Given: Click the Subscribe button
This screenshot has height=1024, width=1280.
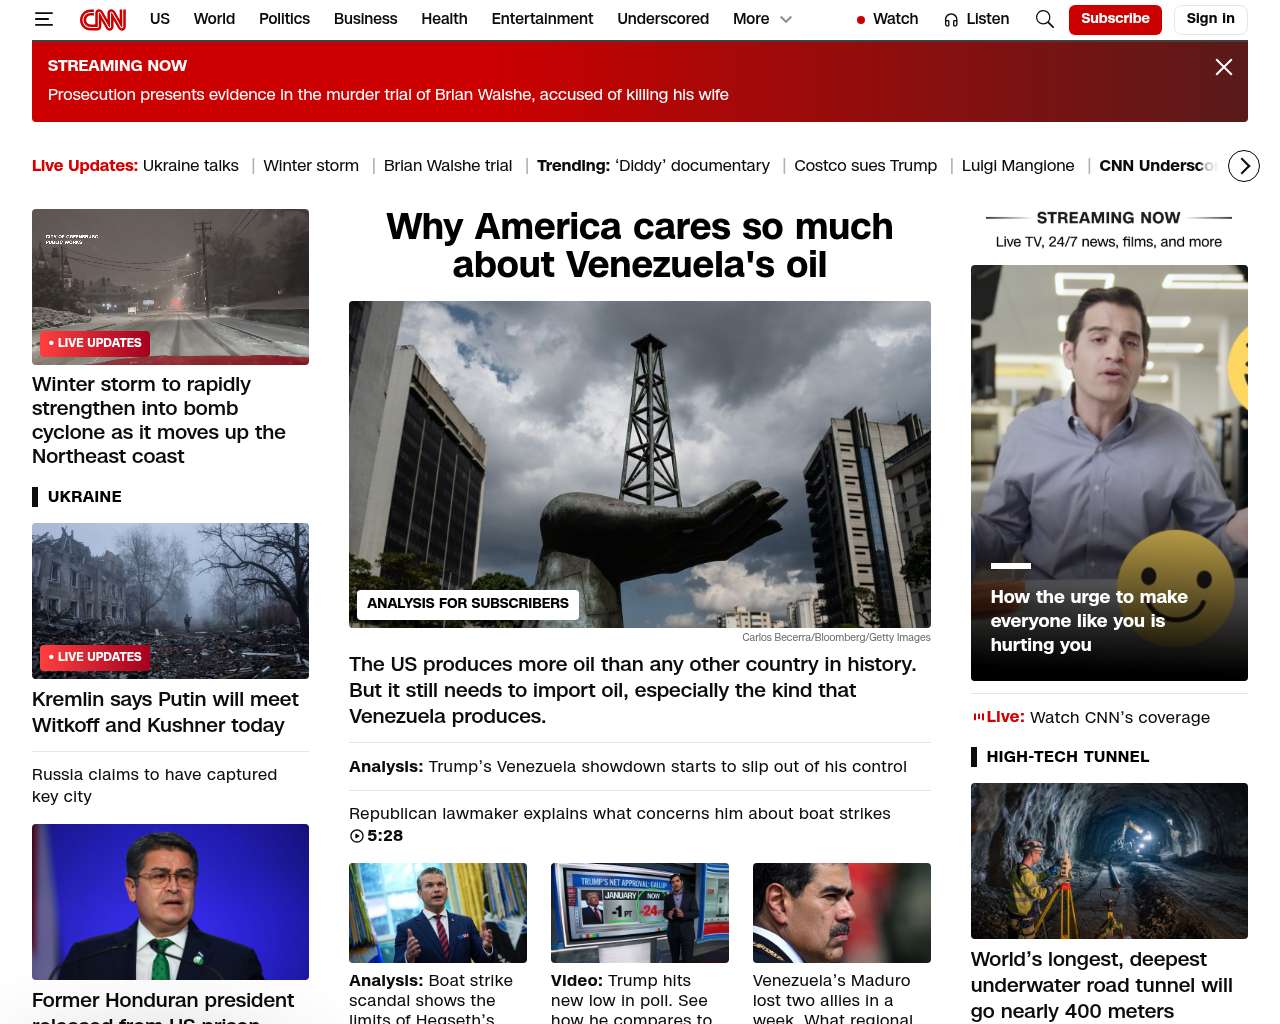Looking at the screenshot, I should click(x=1115, y=19).
